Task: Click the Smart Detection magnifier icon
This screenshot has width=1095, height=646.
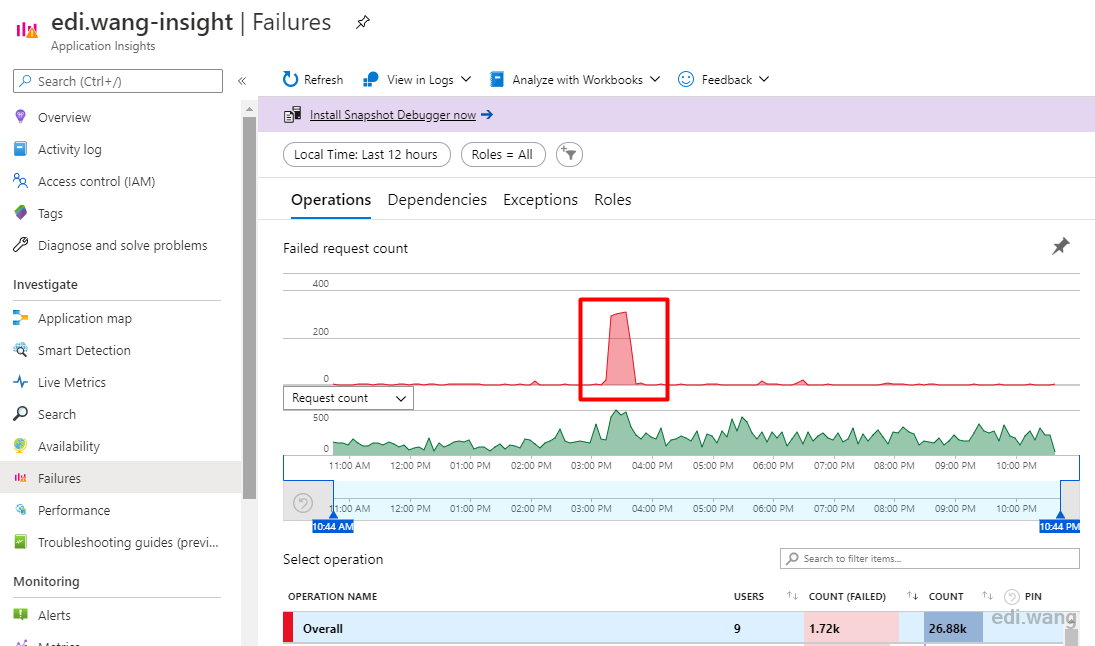Action: coord(20,350)
